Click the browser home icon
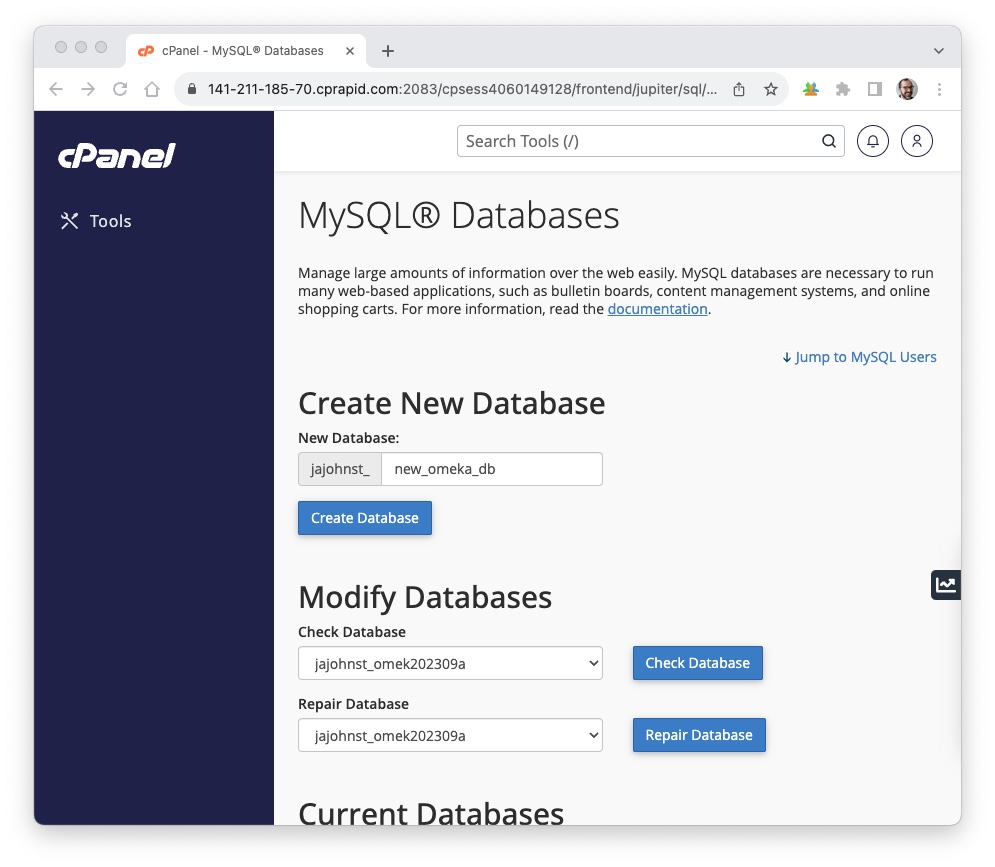The image size is (995, 867). coord(152,89)
